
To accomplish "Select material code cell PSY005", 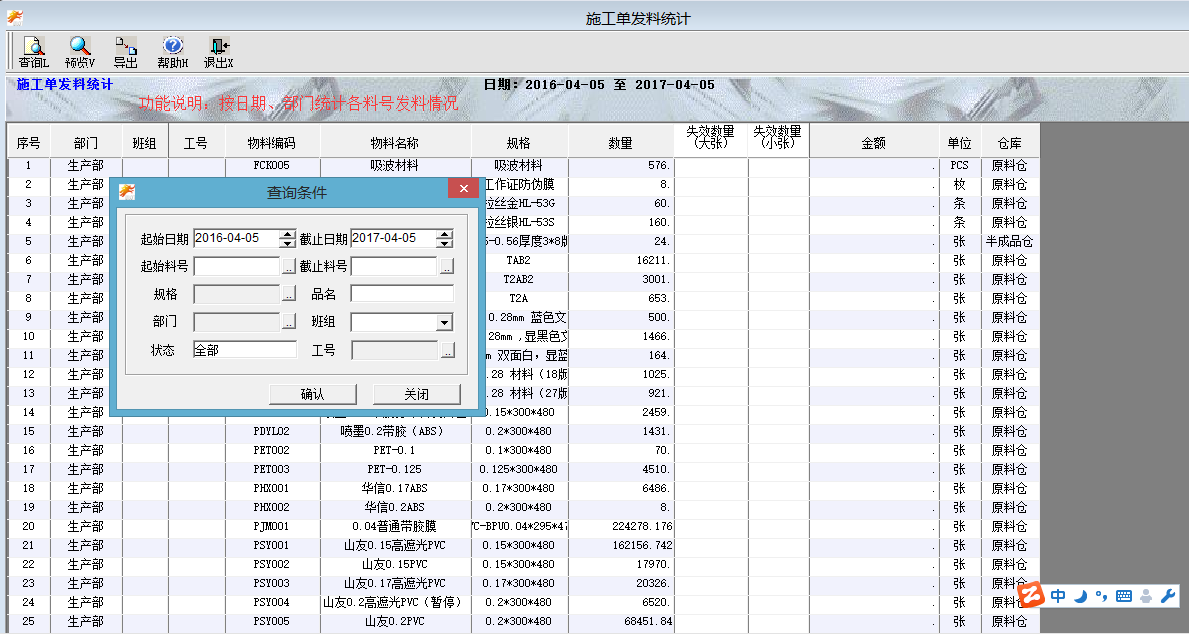I will [x=272, y=621].
